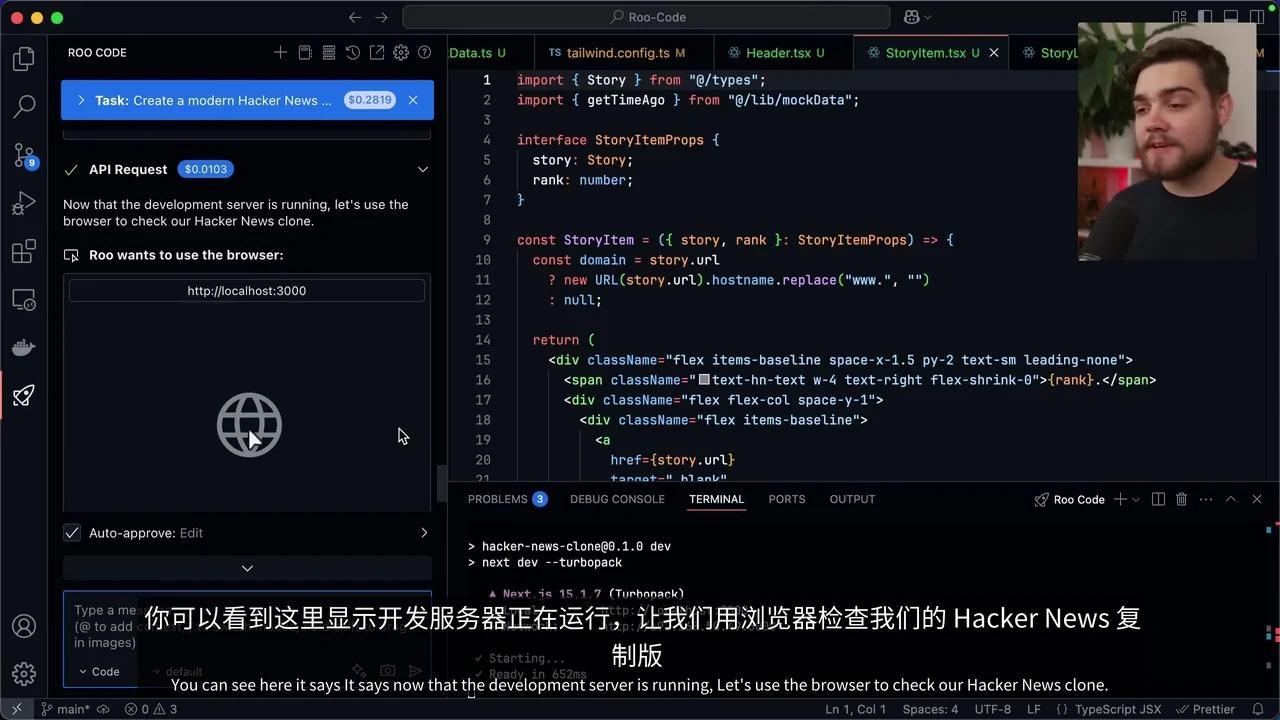Open the Code mode dropdown
Image resolution: width=1280 pixels, height=720 pixels.
click(x=98, y=672)
